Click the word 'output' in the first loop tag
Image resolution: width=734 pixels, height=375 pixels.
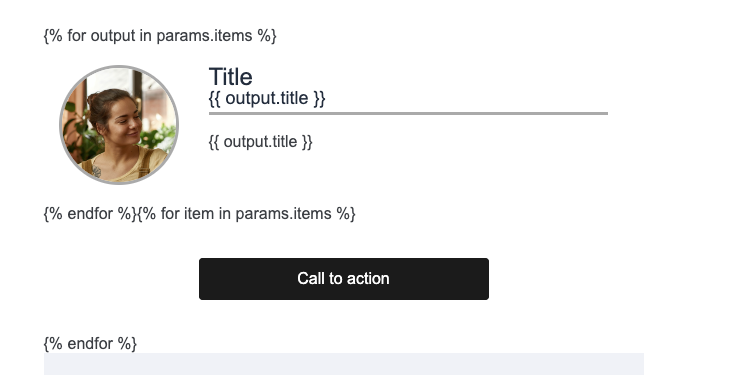point(113,36)
